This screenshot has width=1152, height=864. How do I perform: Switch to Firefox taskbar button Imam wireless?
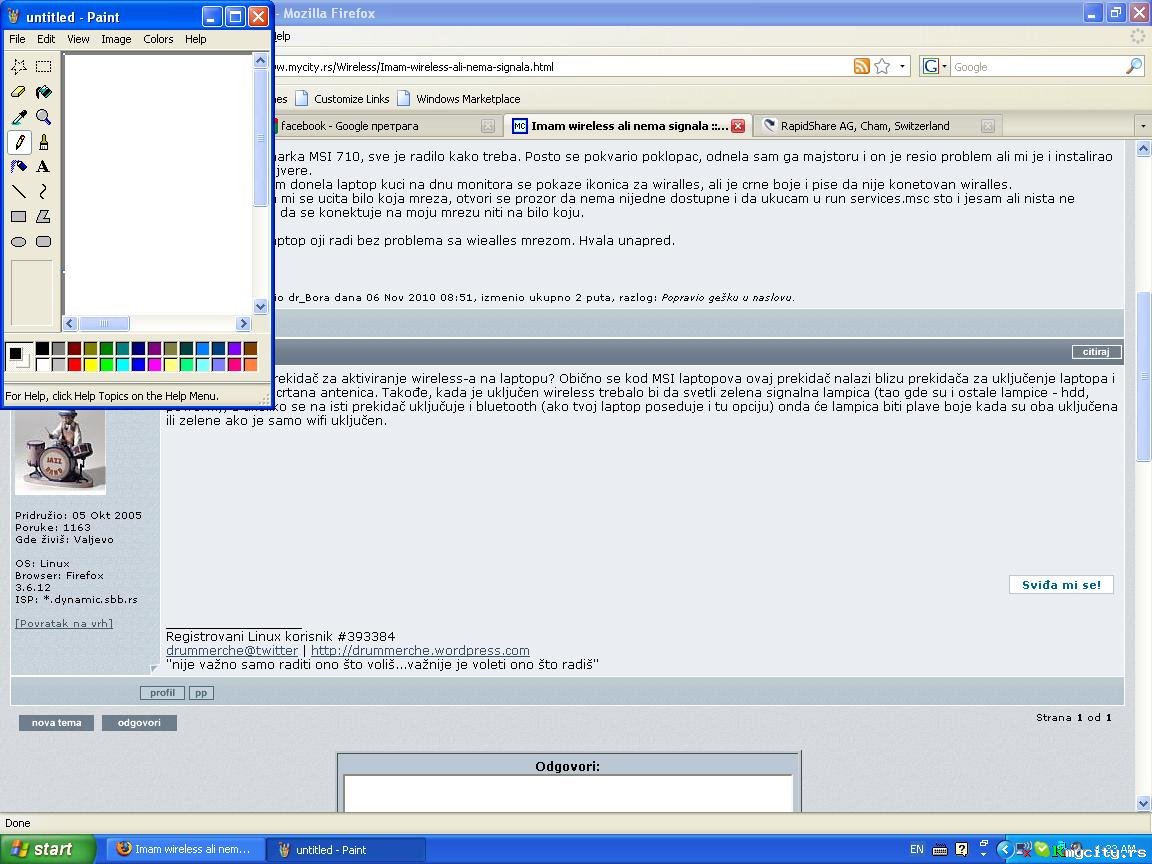tap(185, 849)
